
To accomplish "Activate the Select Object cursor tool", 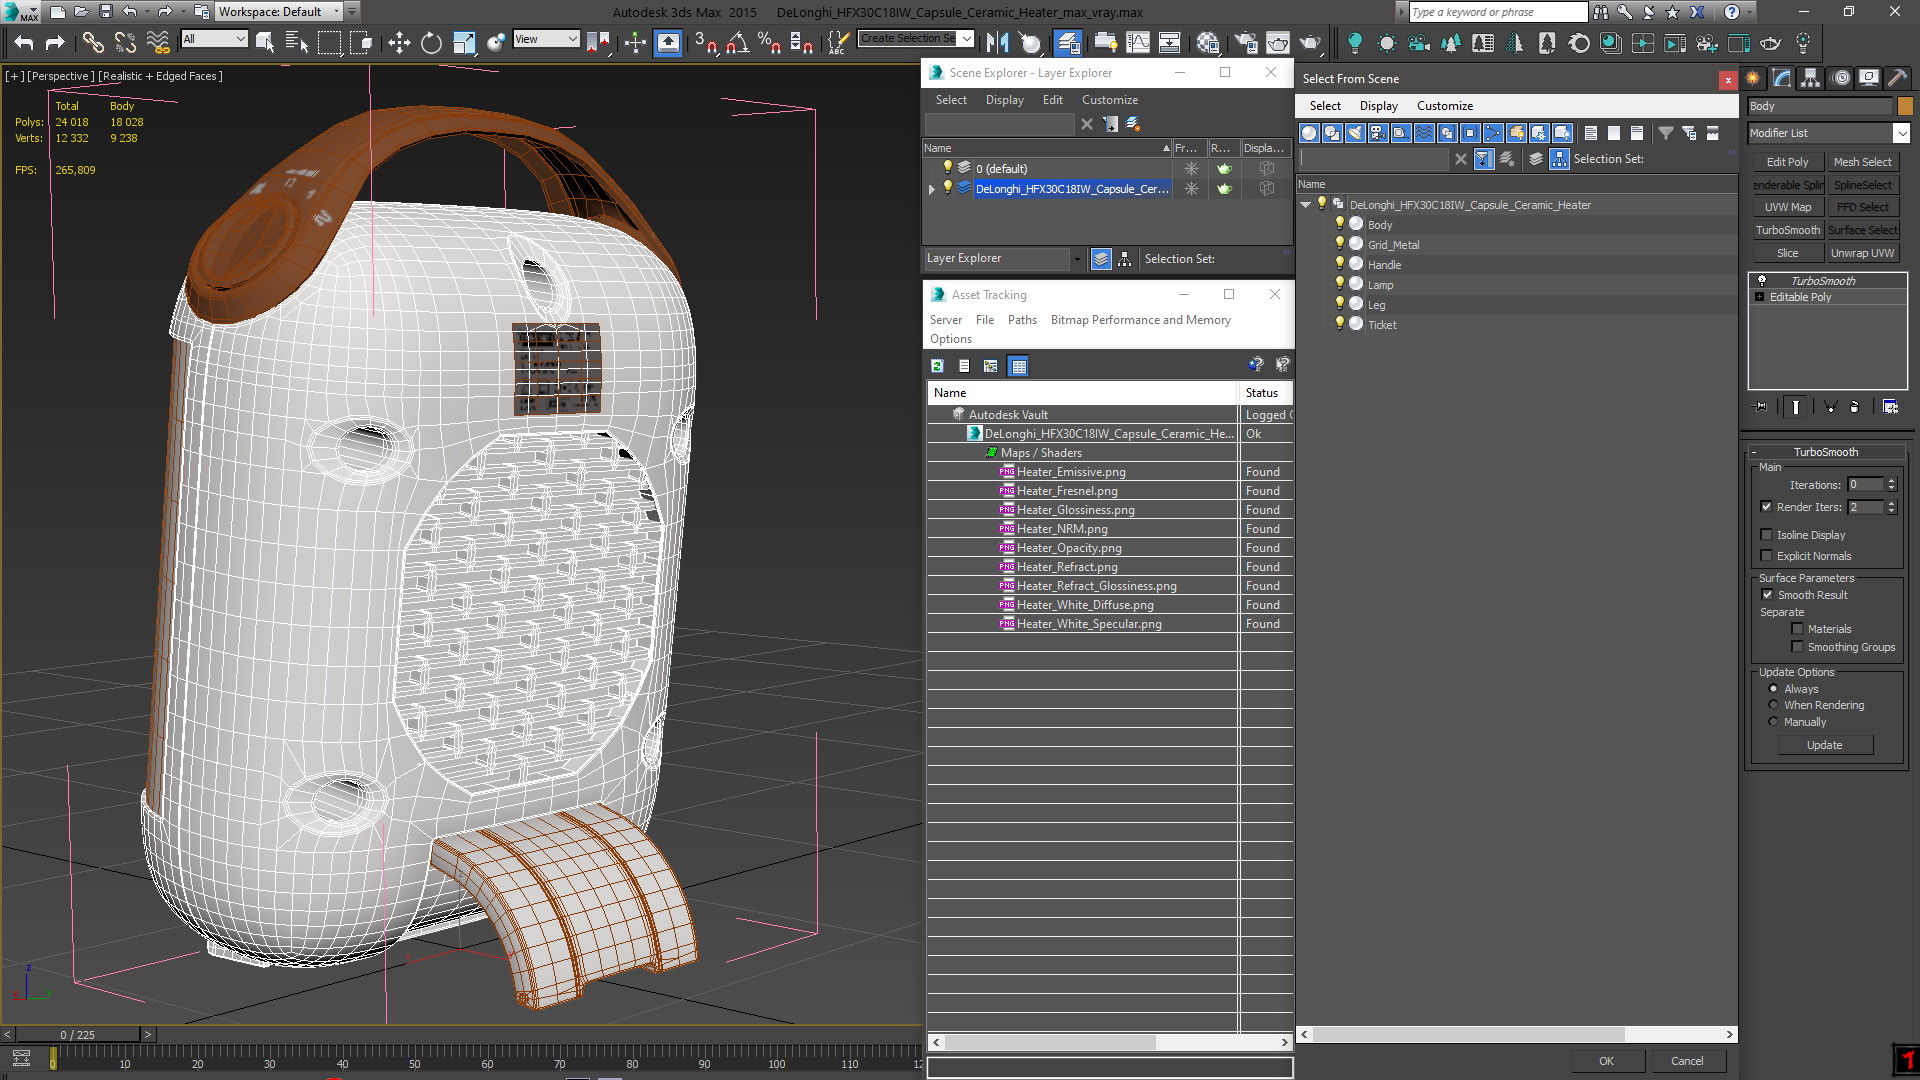I will 265,42.
